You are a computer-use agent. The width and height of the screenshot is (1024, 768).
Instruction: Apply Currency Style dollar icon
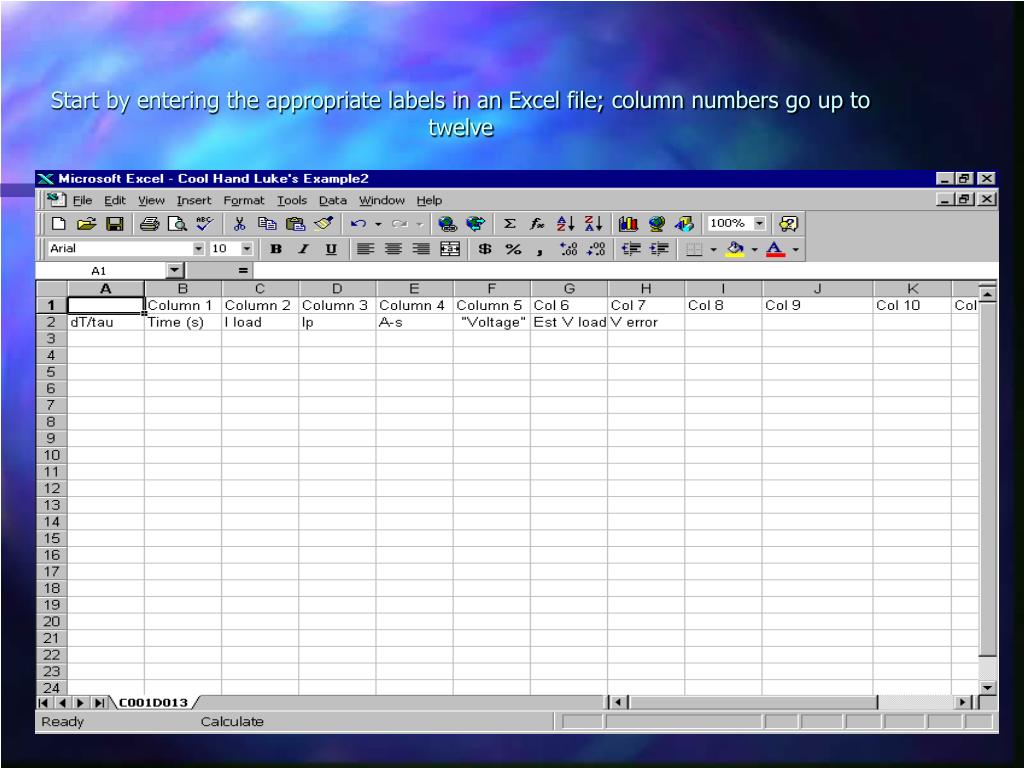click(485, 249)
